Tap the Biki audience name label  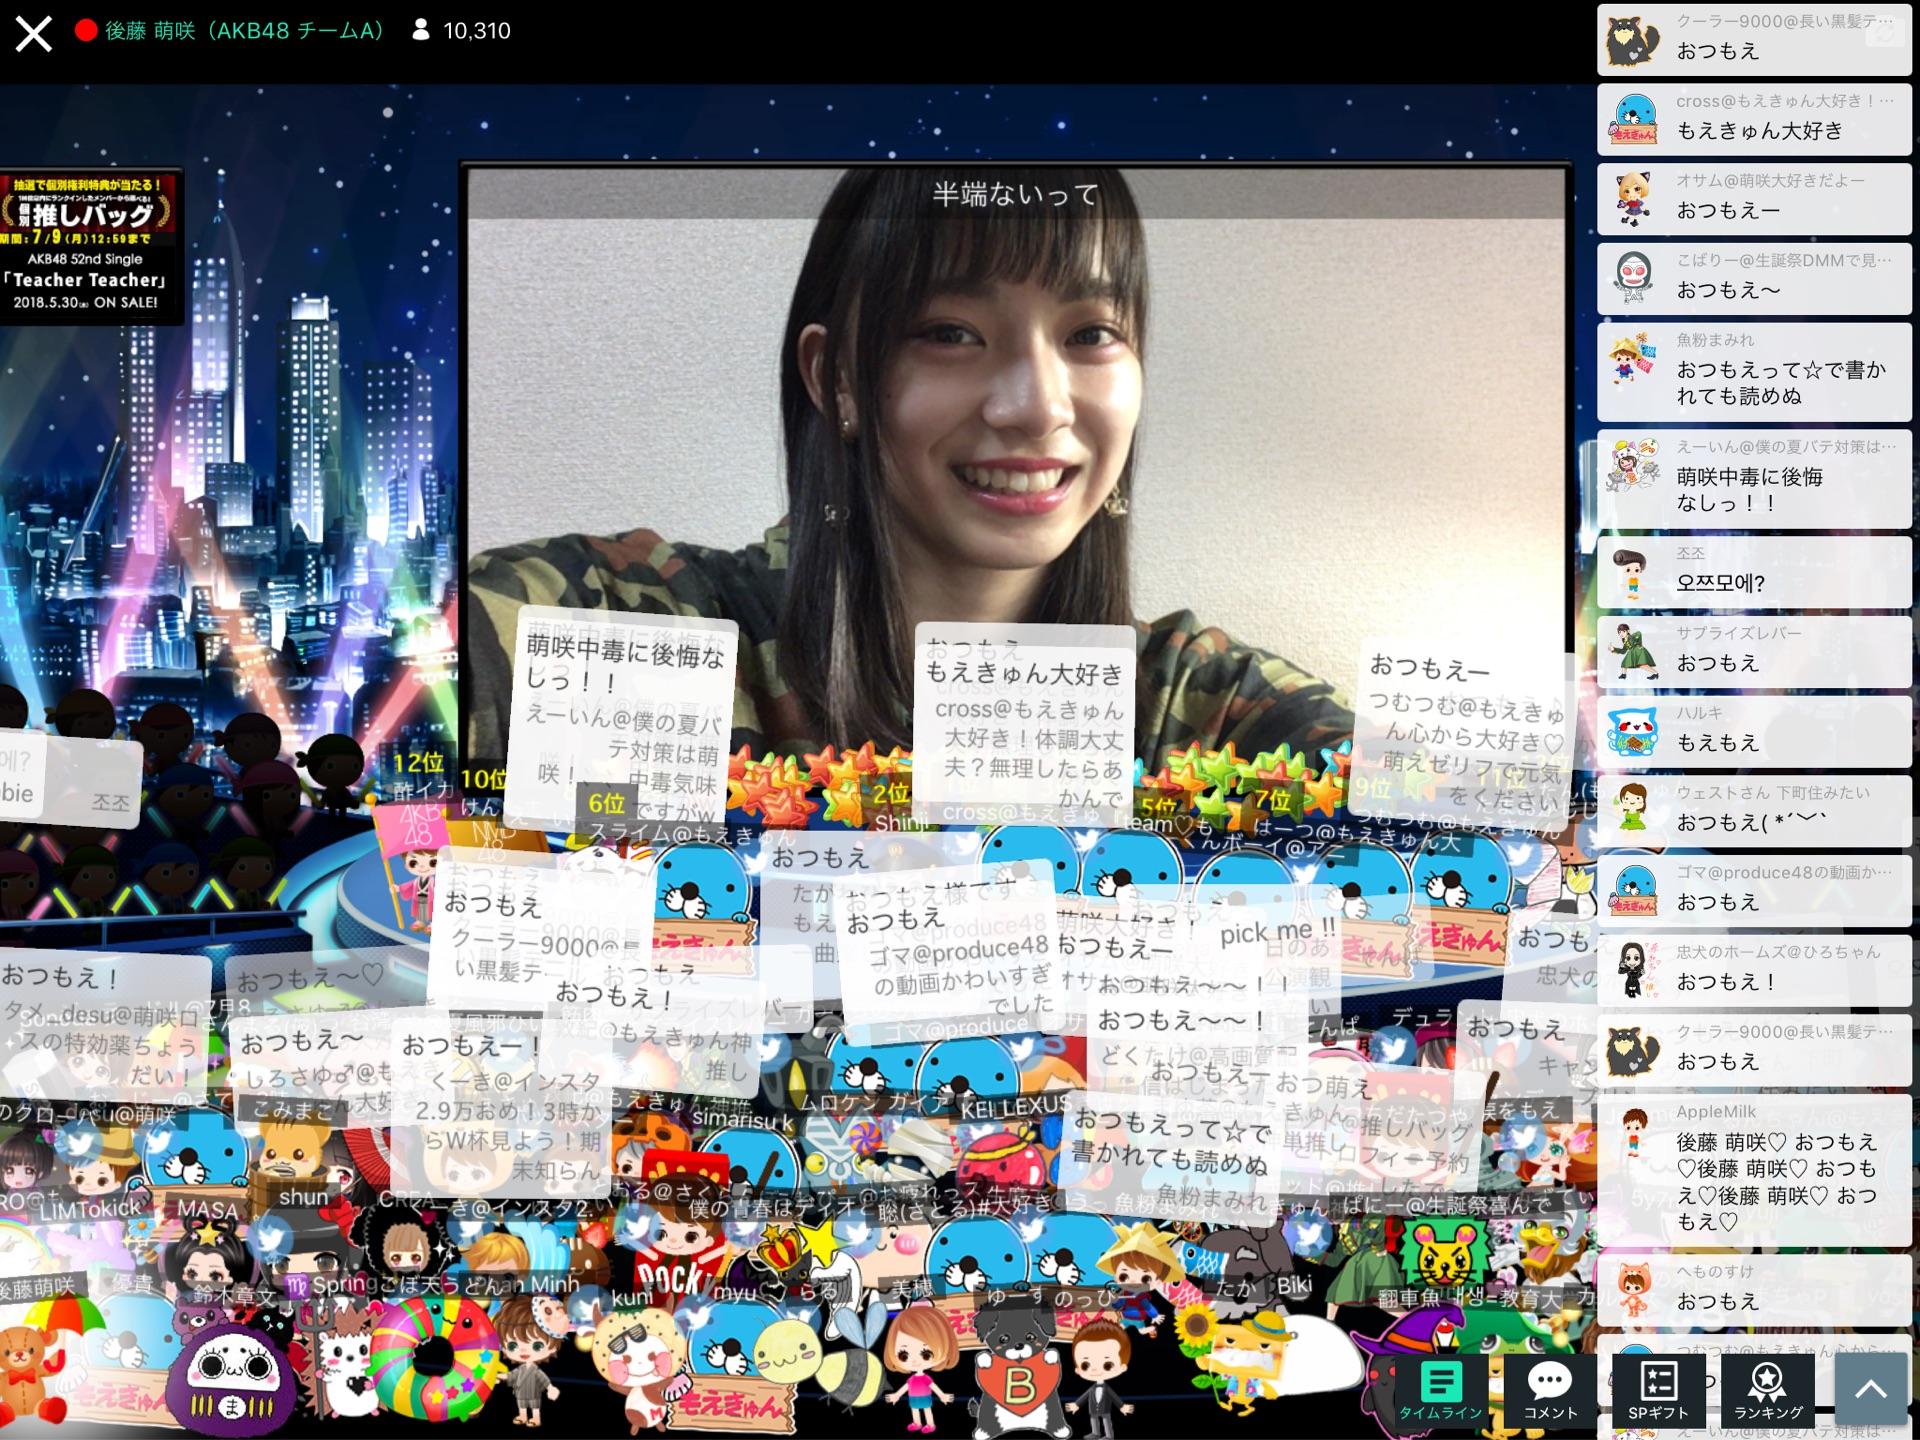(1293, 1286)
